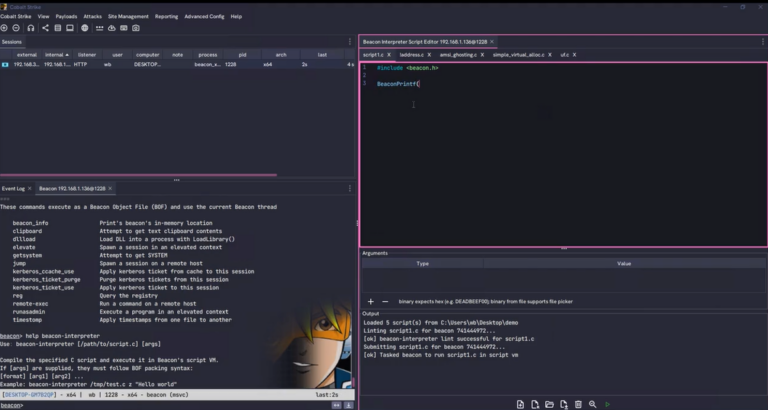The image size is (768, 410).
Task: Close the amsi_ghosting.c tab
Action: [482, 55]
